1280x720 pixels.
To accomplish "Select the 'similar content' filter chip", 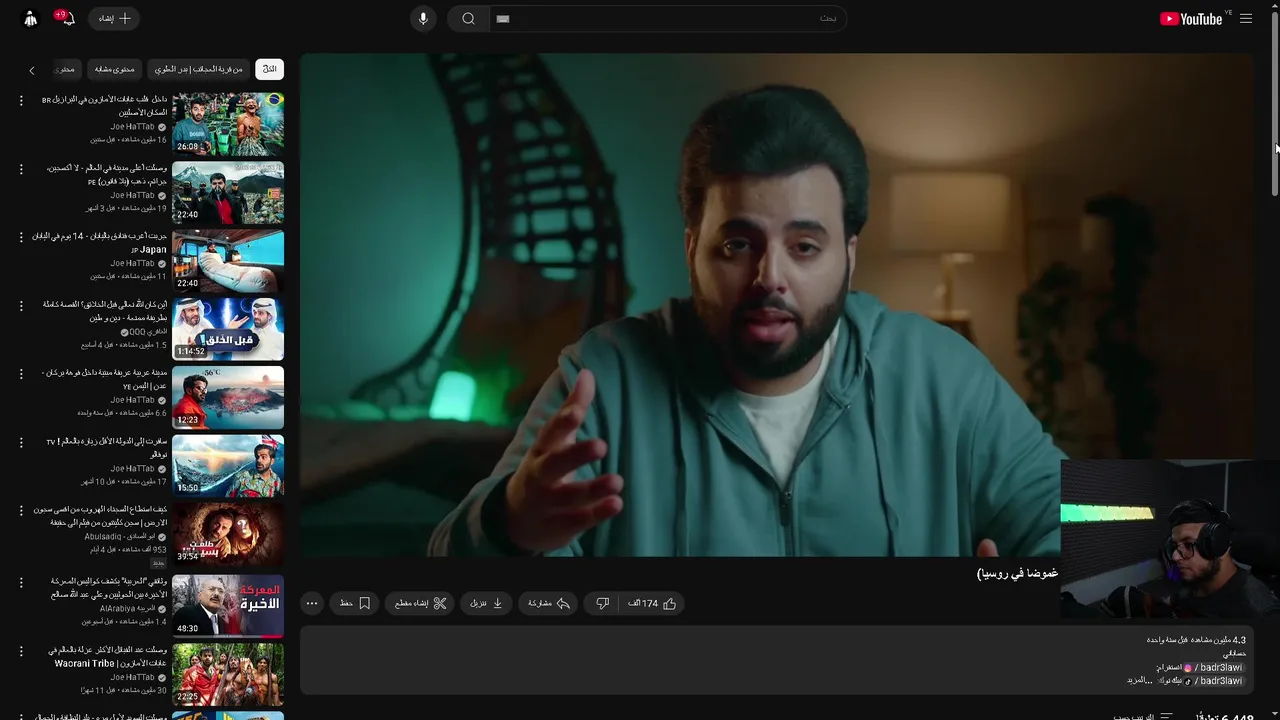I will point(115,69).
